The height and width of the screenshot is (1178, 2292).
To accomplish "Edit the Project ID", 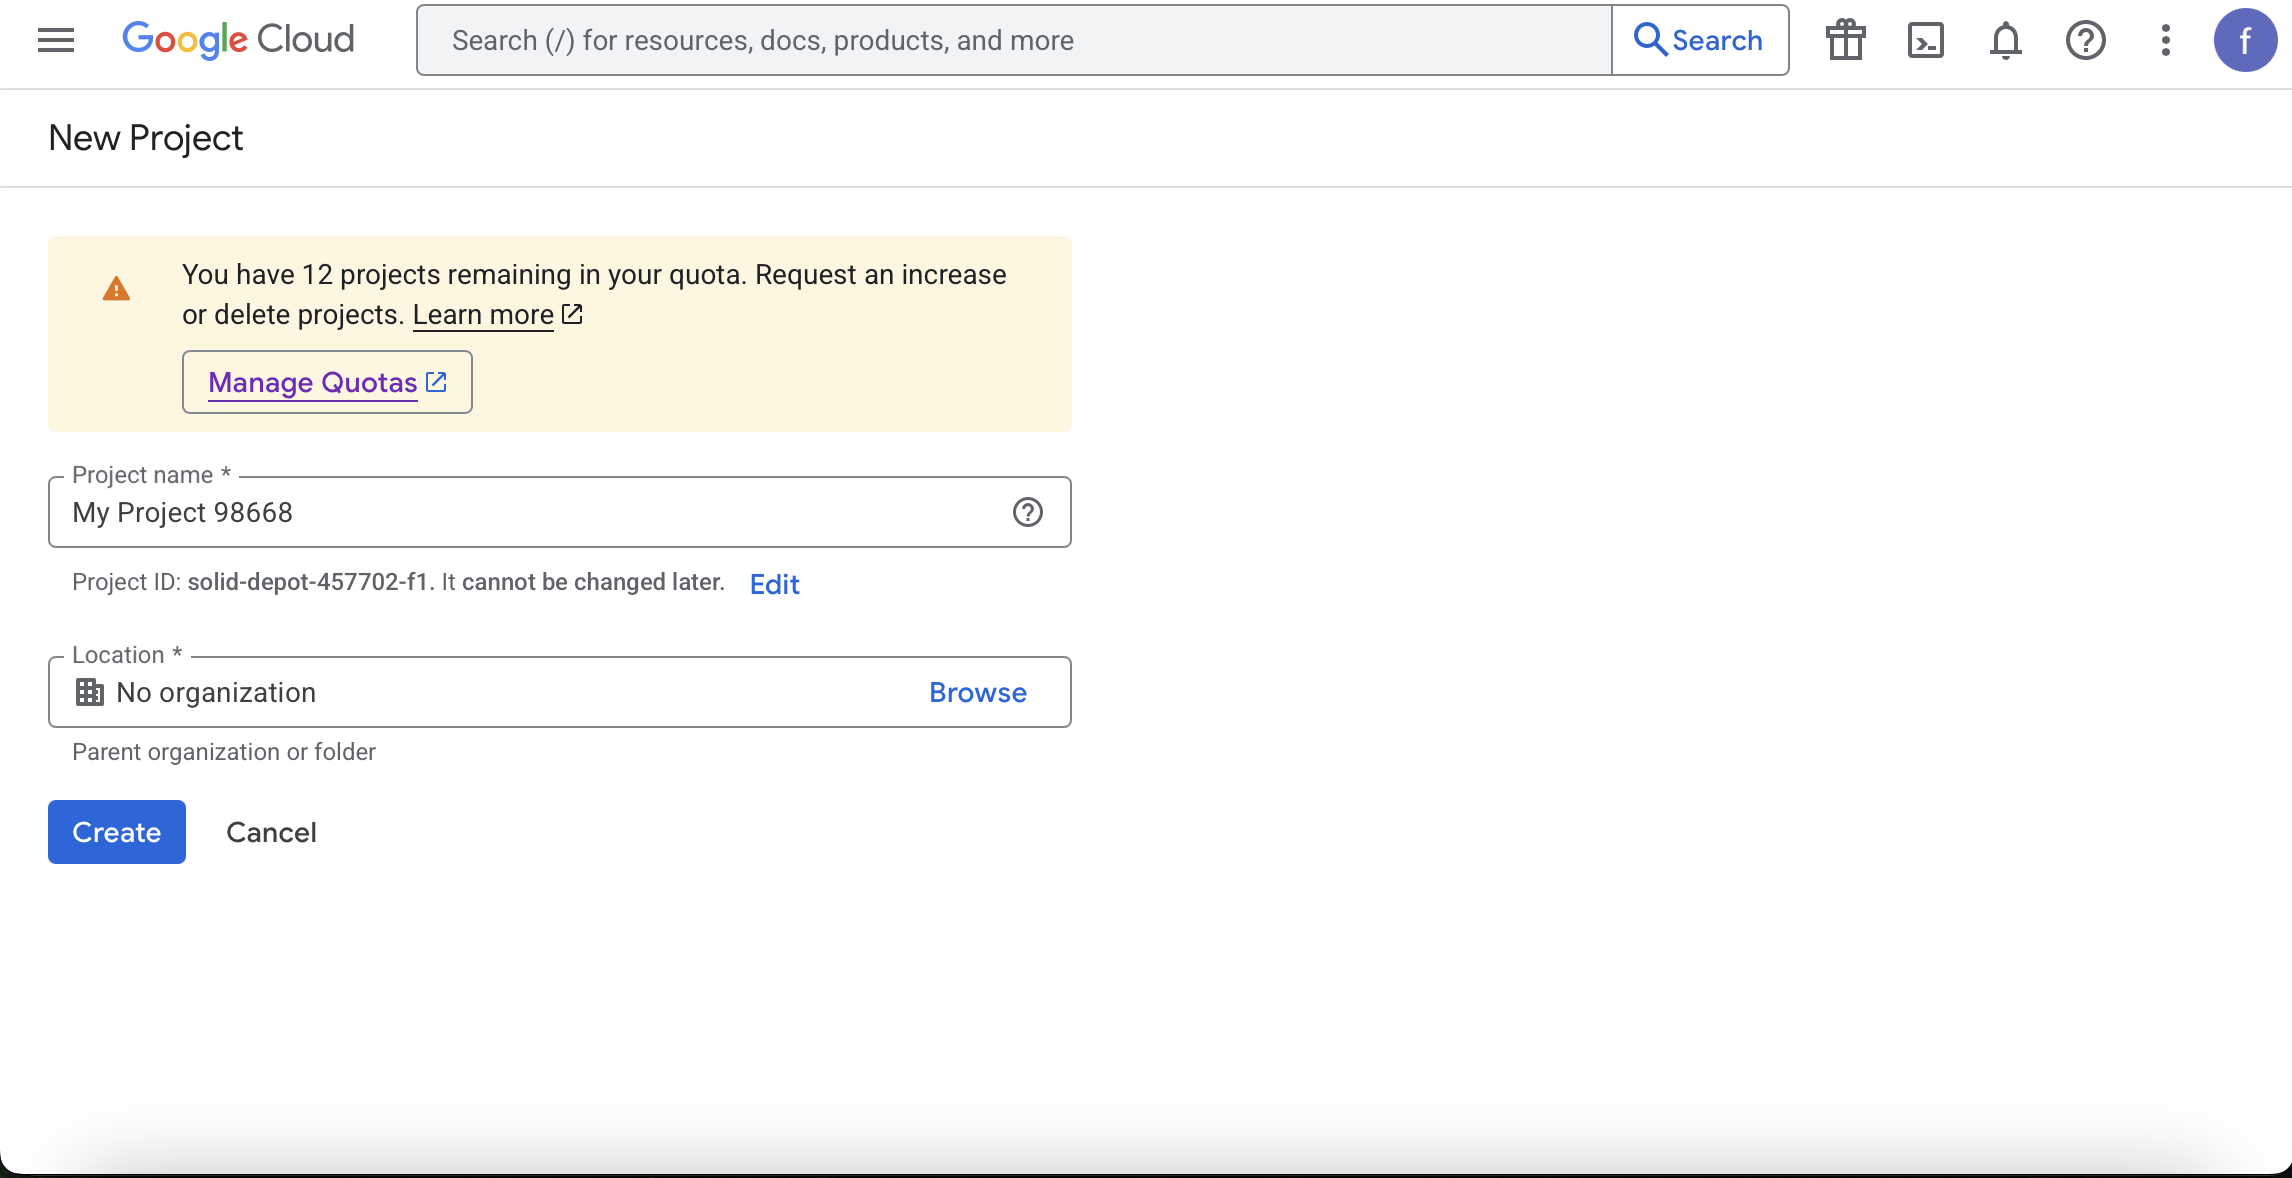I will [774, 584].
